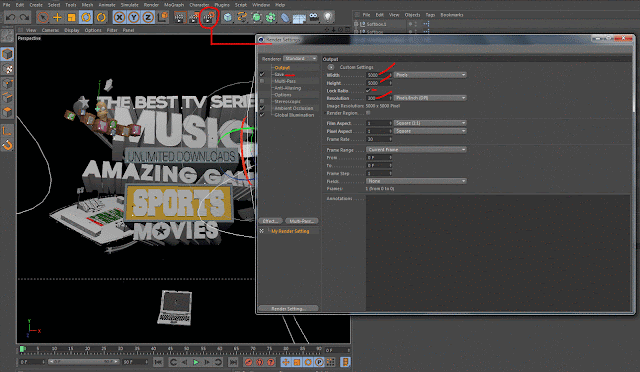The width and height of the screenshot is (640, 372).
Task: Enable Snap magnet icon in left palette
Action: click(x=7, y=145)
